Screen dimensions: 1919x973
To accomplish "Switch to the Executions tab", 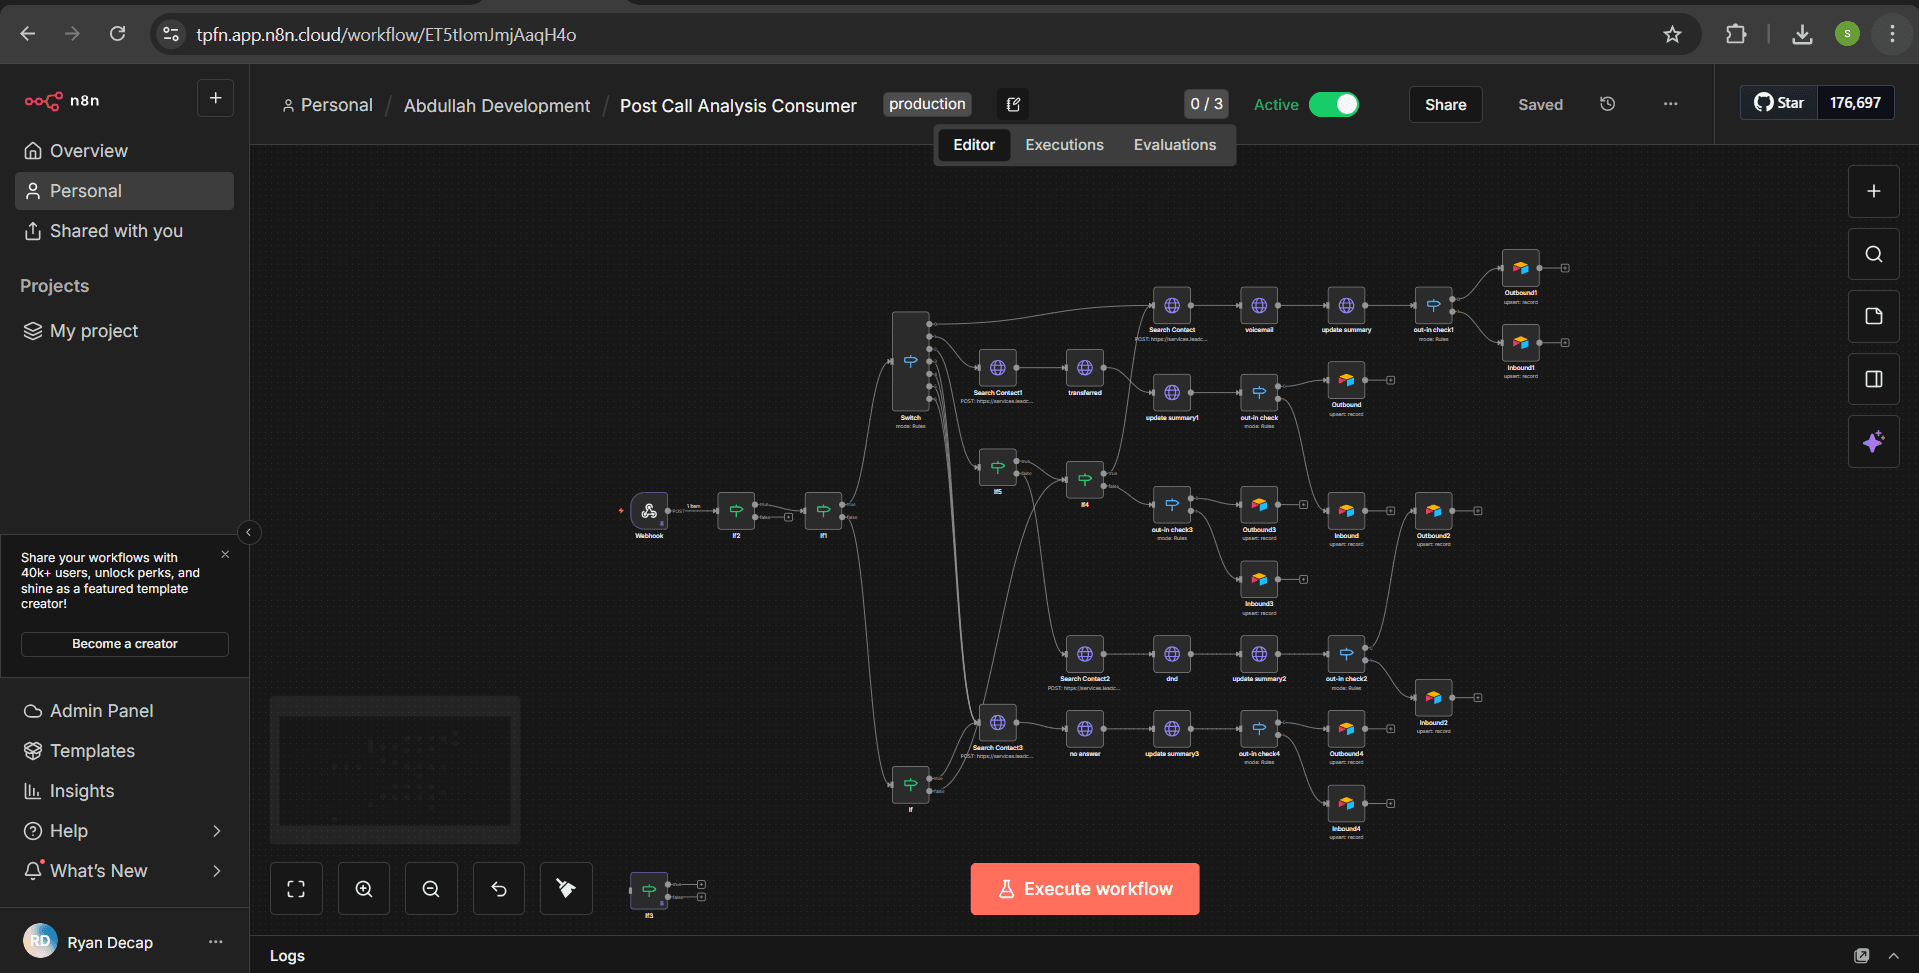I will pyautogui.click(x=1064, y=145).
